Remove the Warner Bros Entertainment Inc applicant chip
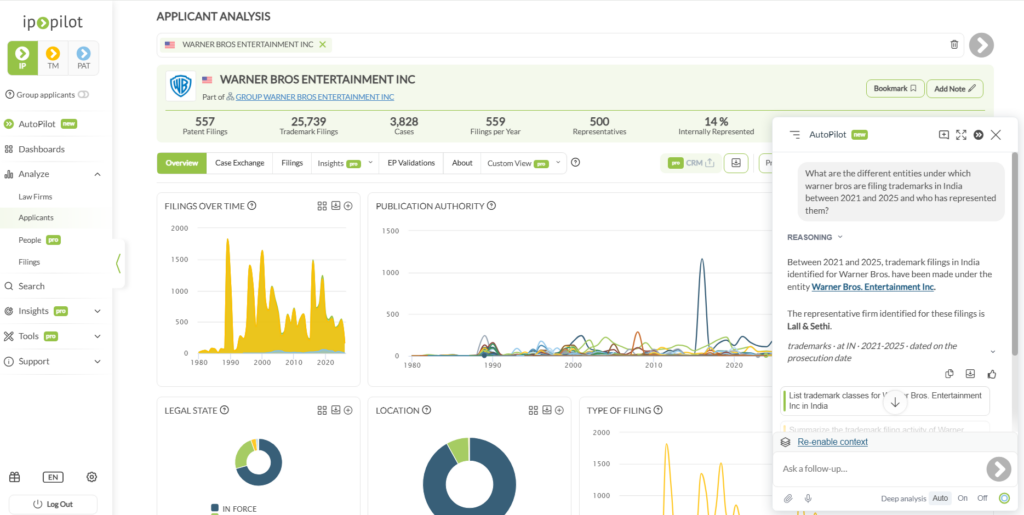 322,44
